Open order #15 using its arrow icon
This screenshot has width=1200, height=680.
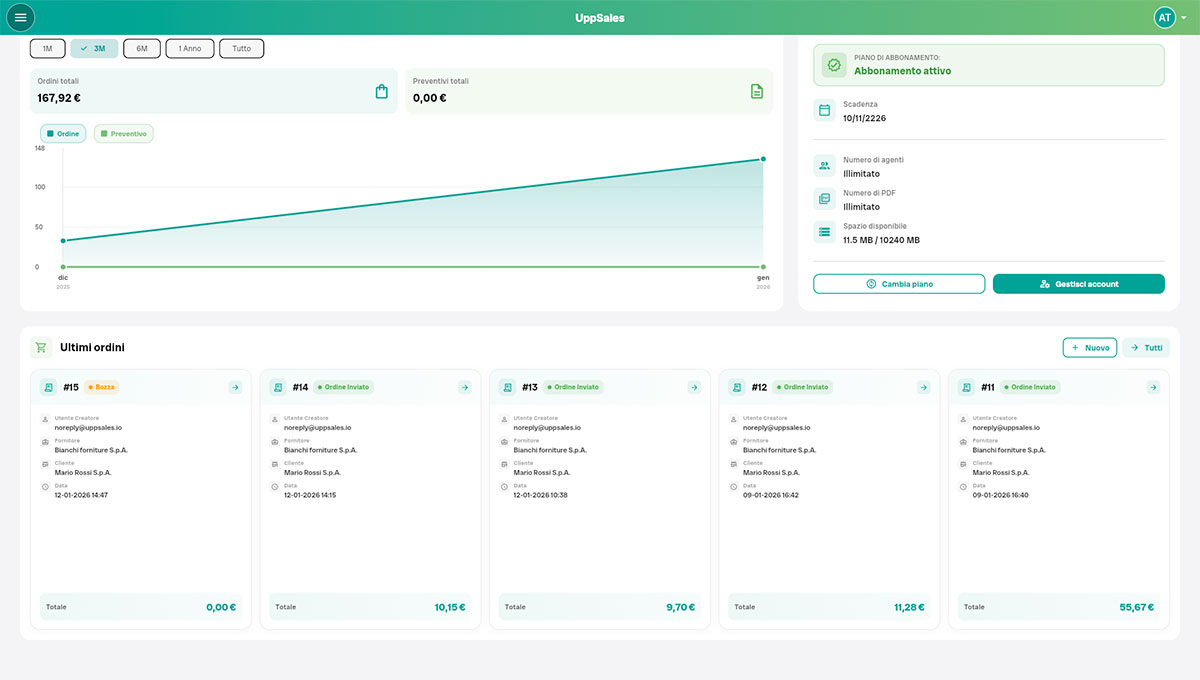[x=235, y=387]
